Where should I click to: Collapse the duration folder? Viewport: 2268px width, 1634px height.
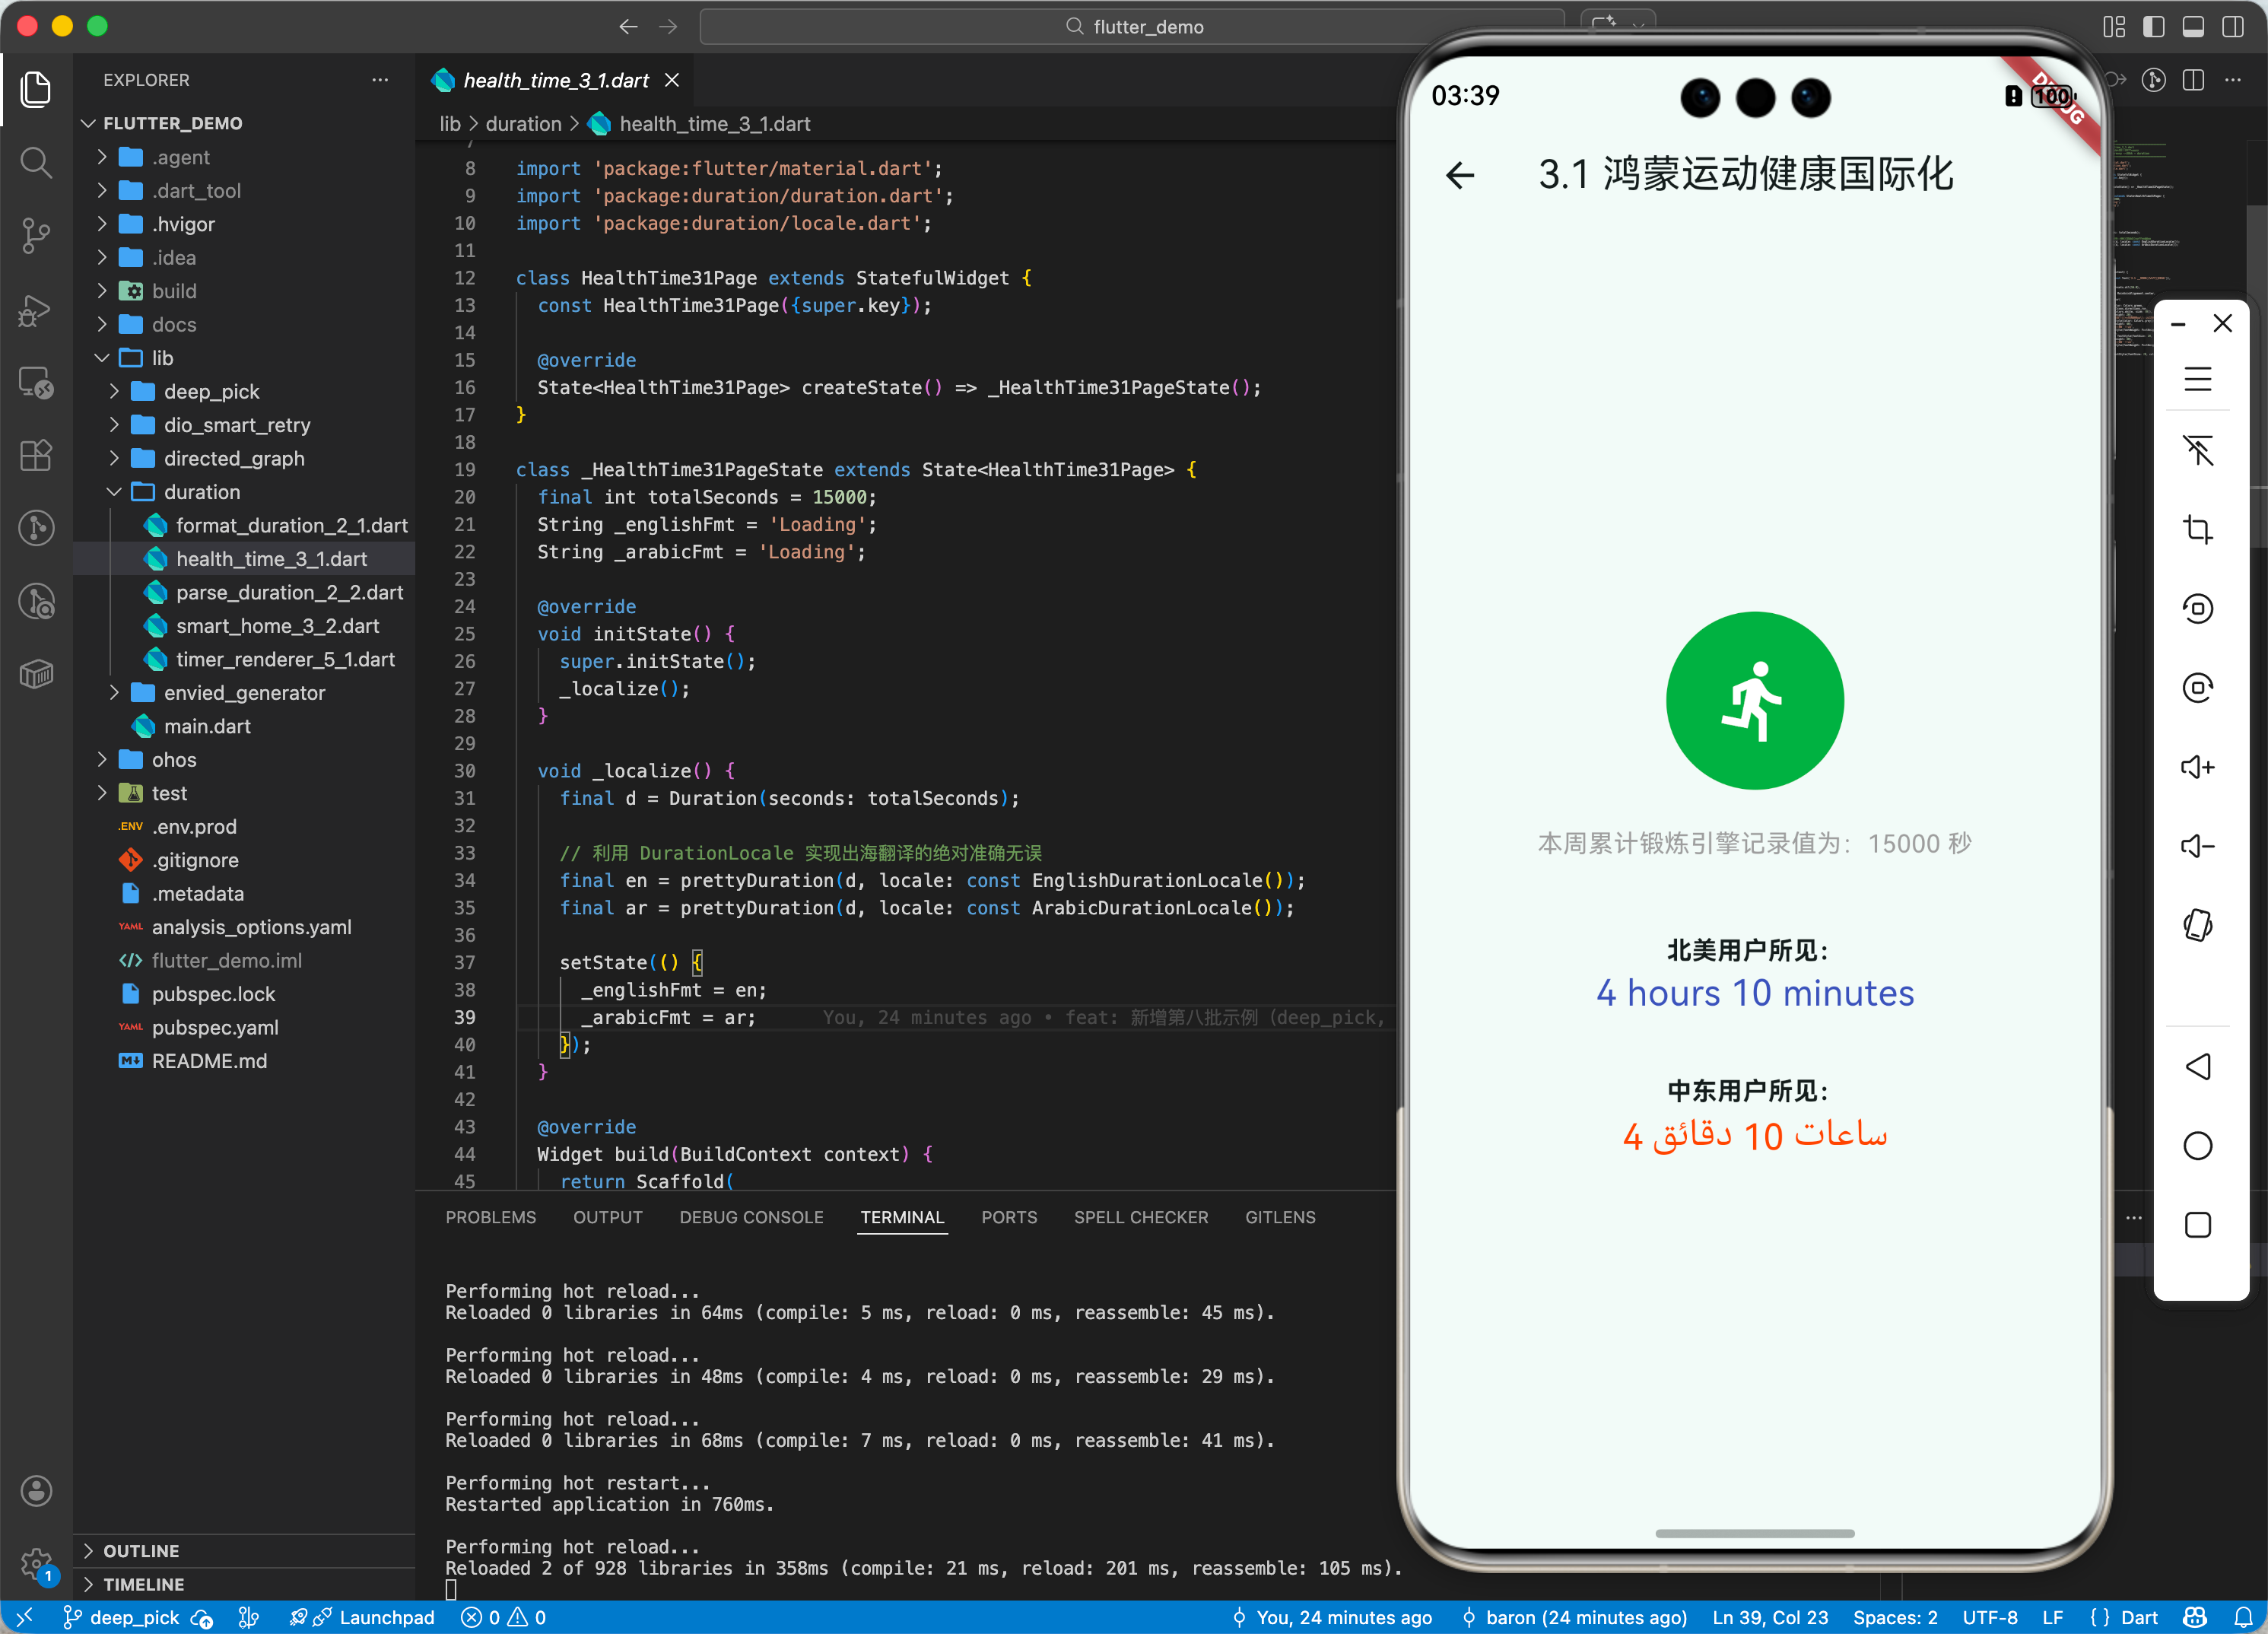[x=201, y=492]
